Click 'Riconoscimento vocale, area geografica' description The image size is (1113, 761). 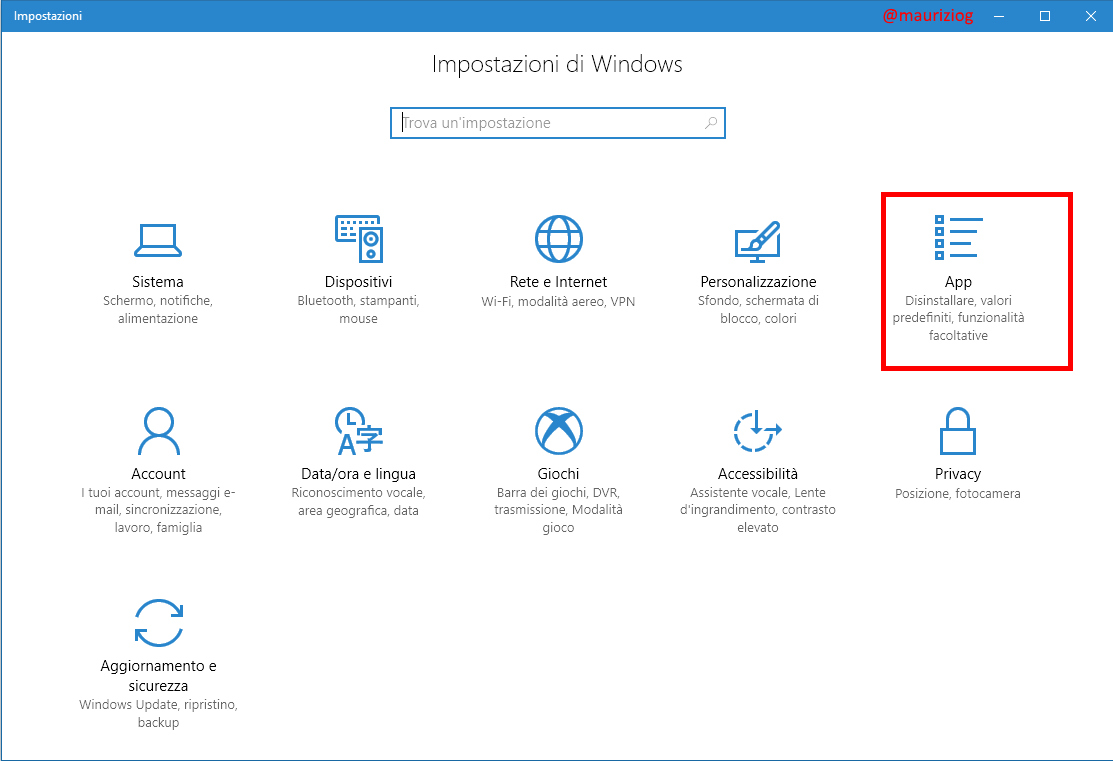[358, 501]
